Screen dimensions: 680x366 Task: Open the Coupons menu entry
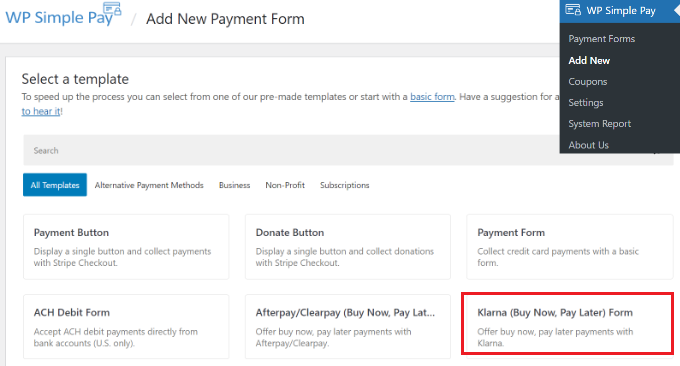click(x=588, y=82)
